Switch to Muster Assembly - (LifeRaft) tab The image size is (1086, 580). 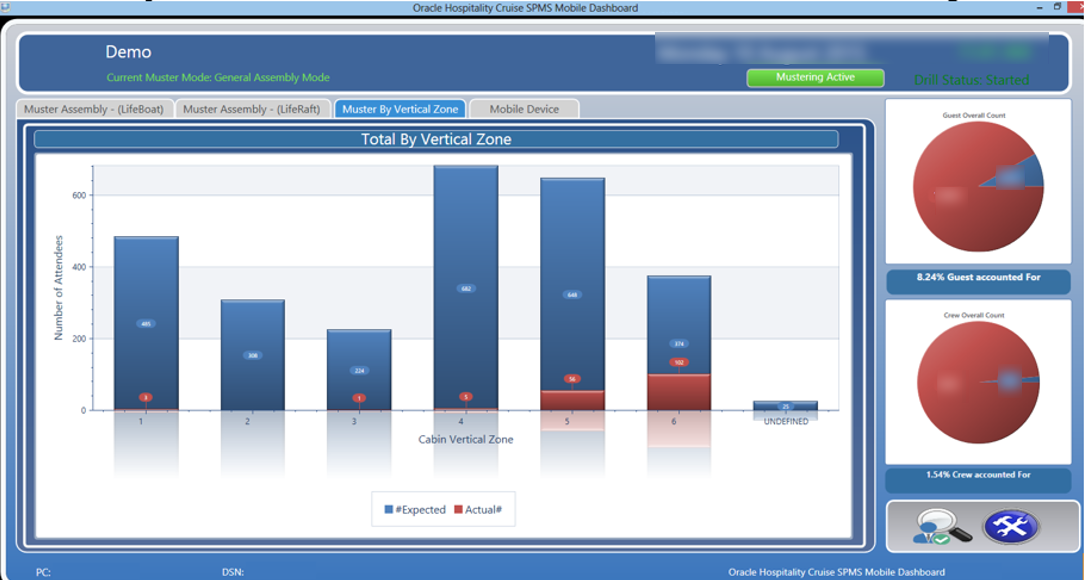pyautogui.click(x=252, y=109)
